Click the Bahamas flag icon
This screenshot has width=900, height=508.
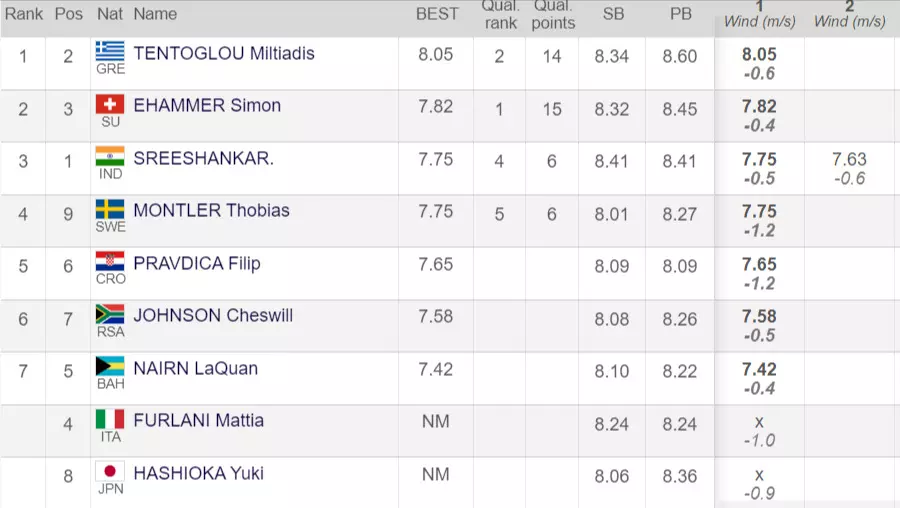110,366
